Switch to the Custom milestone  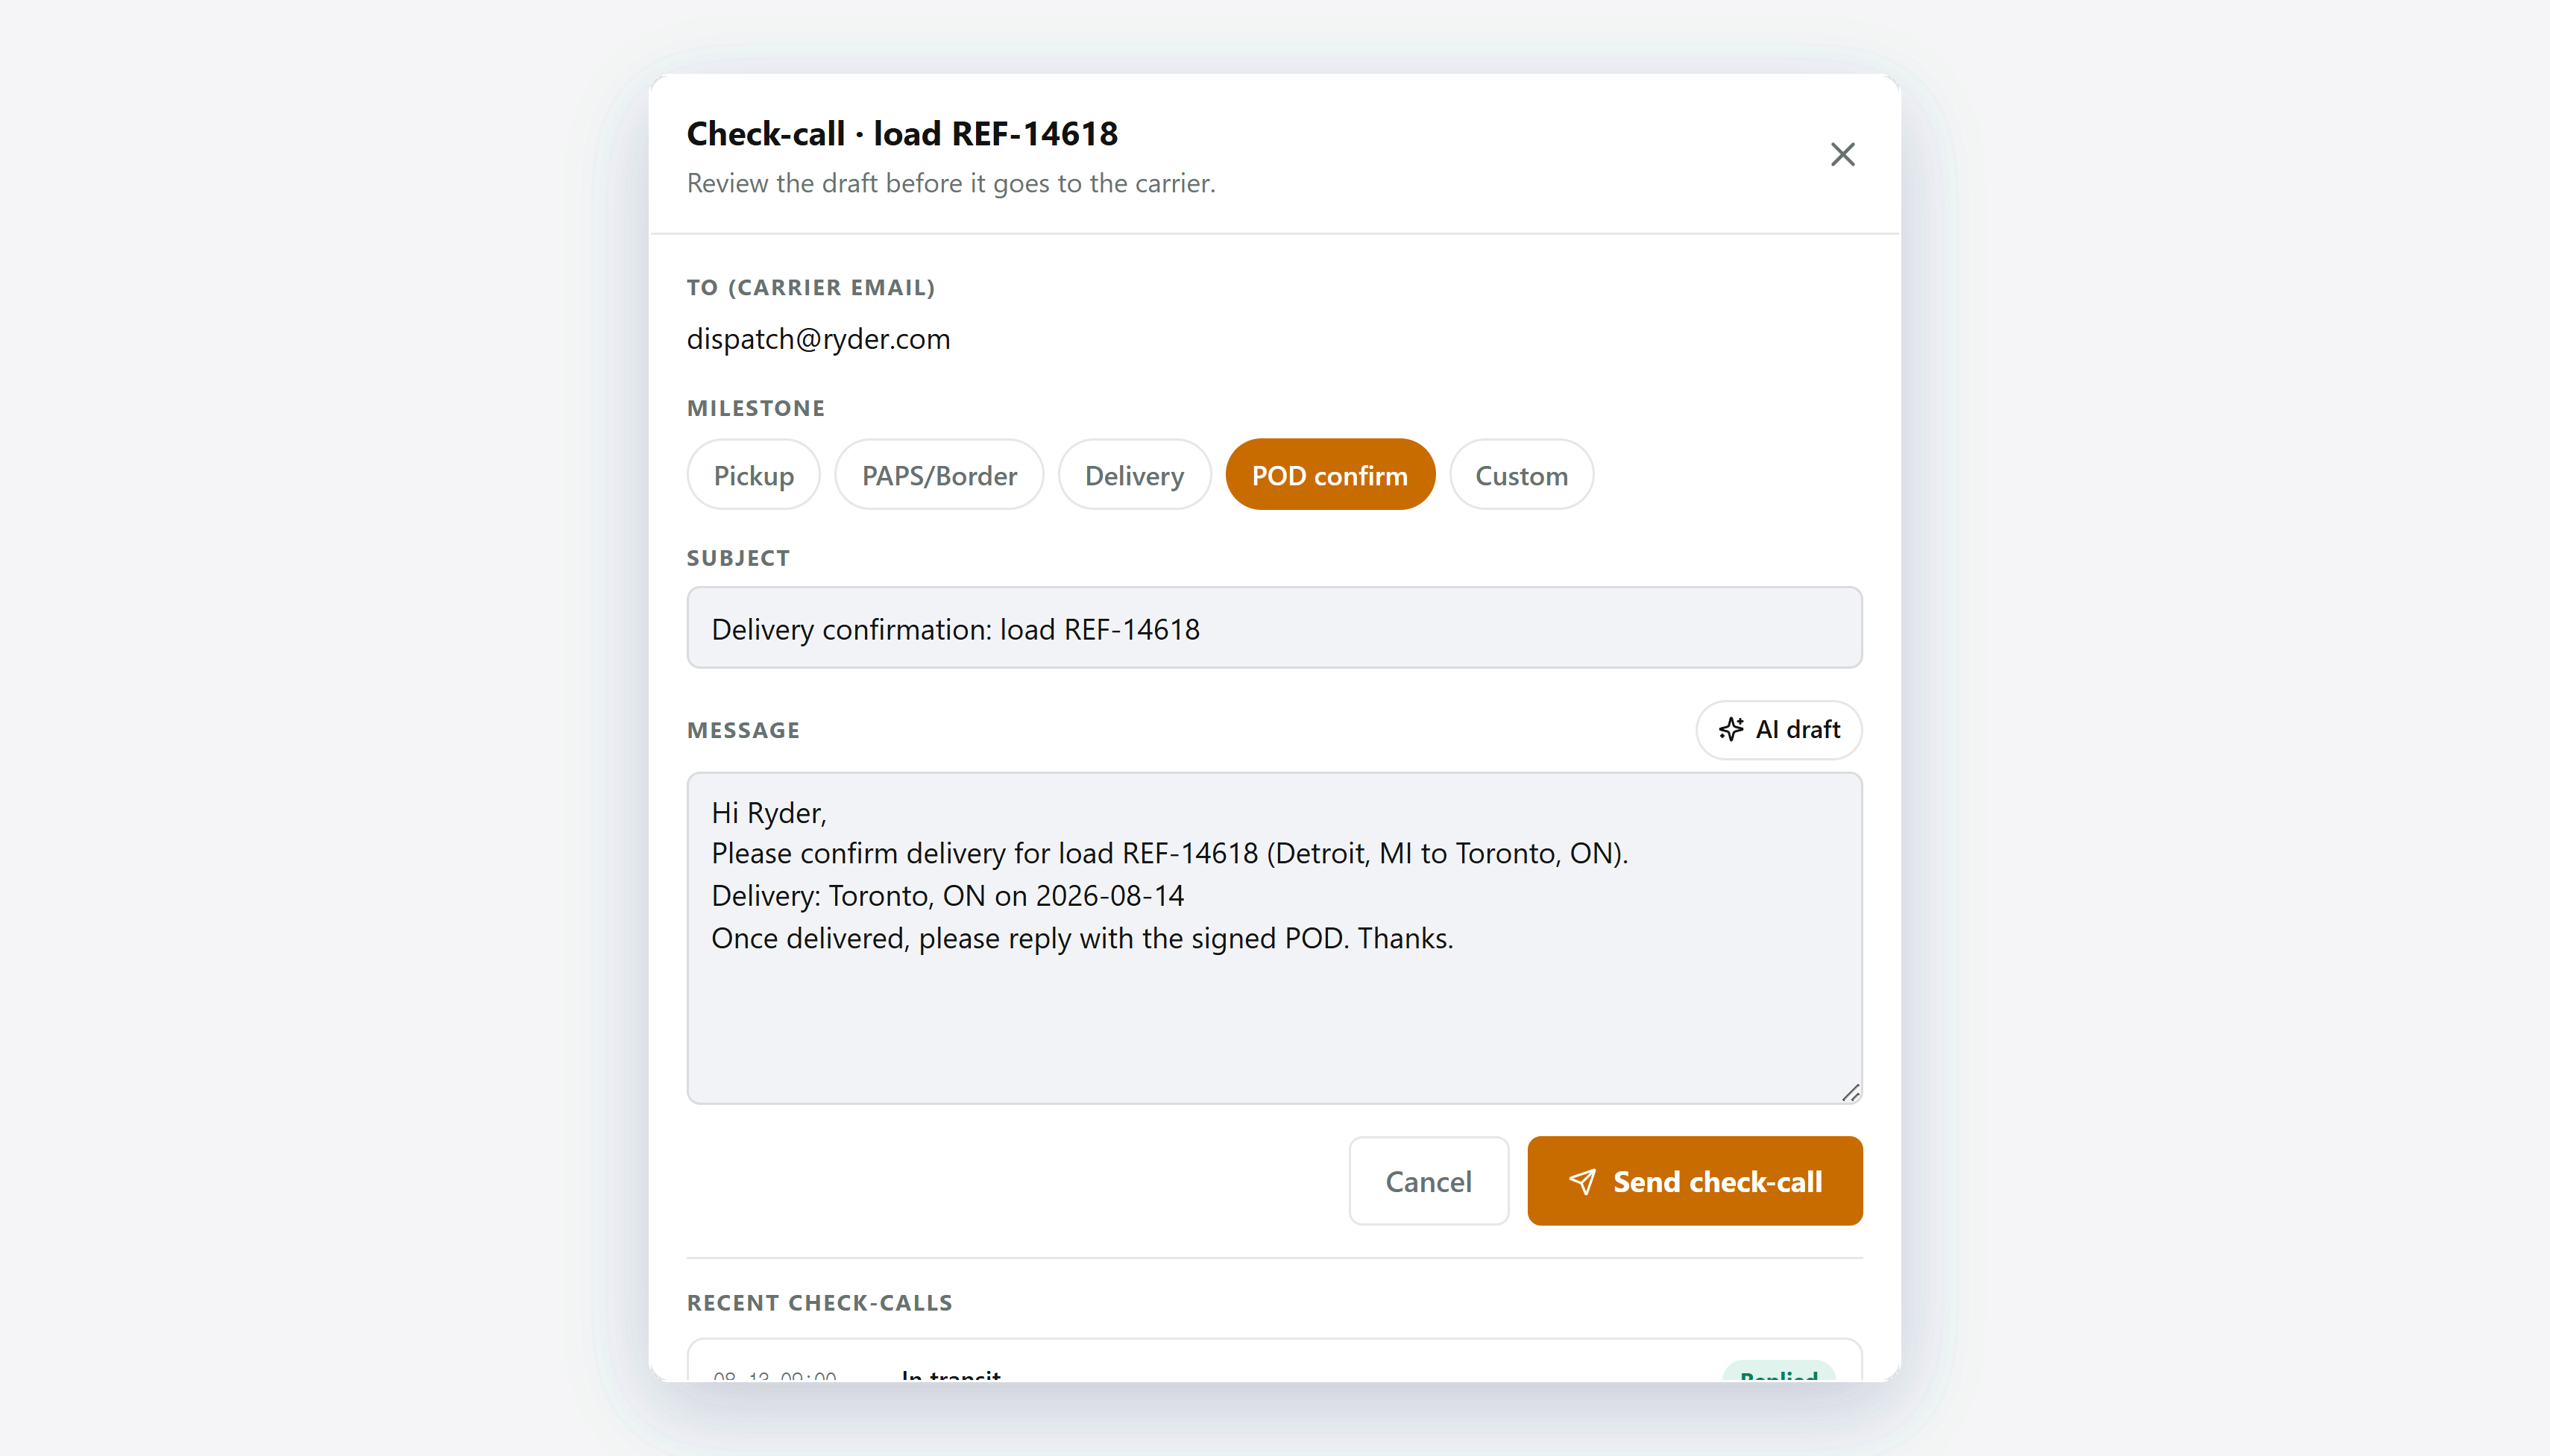(x=1521, y=475)
